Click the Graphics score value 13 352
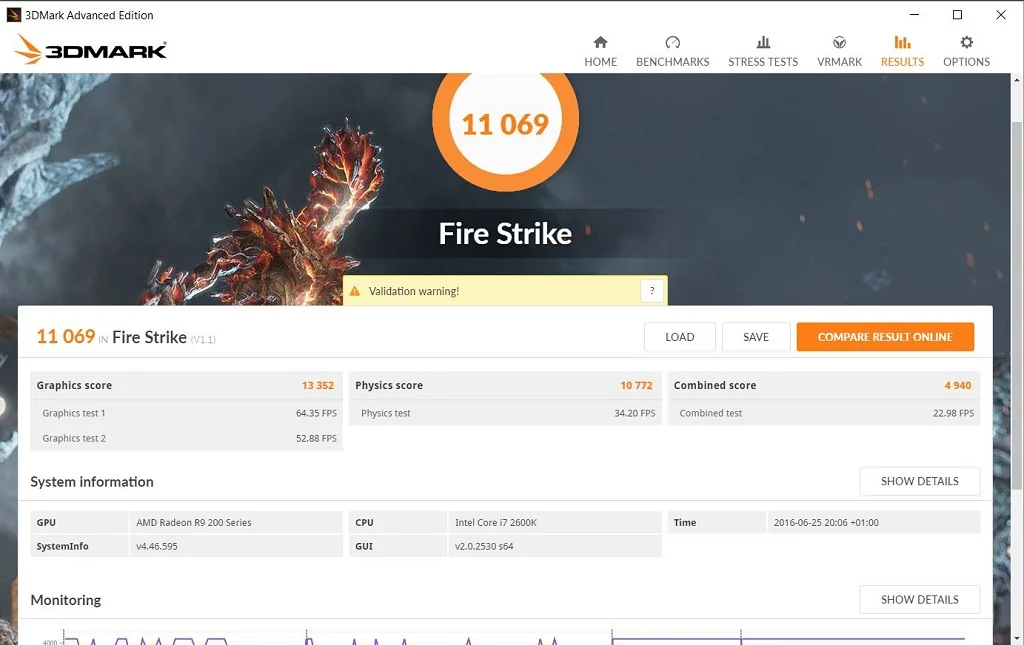The height and width of the screenshot is (645, 1024). point(317,385)
